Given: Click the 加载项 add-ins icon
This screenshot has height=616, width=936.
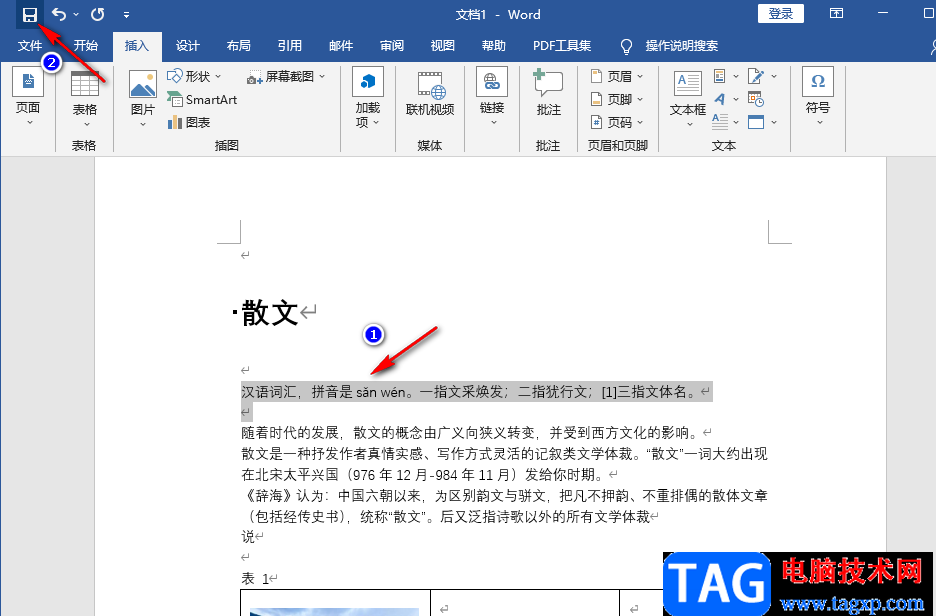Looking at the screenshot, I should point(368,82).
